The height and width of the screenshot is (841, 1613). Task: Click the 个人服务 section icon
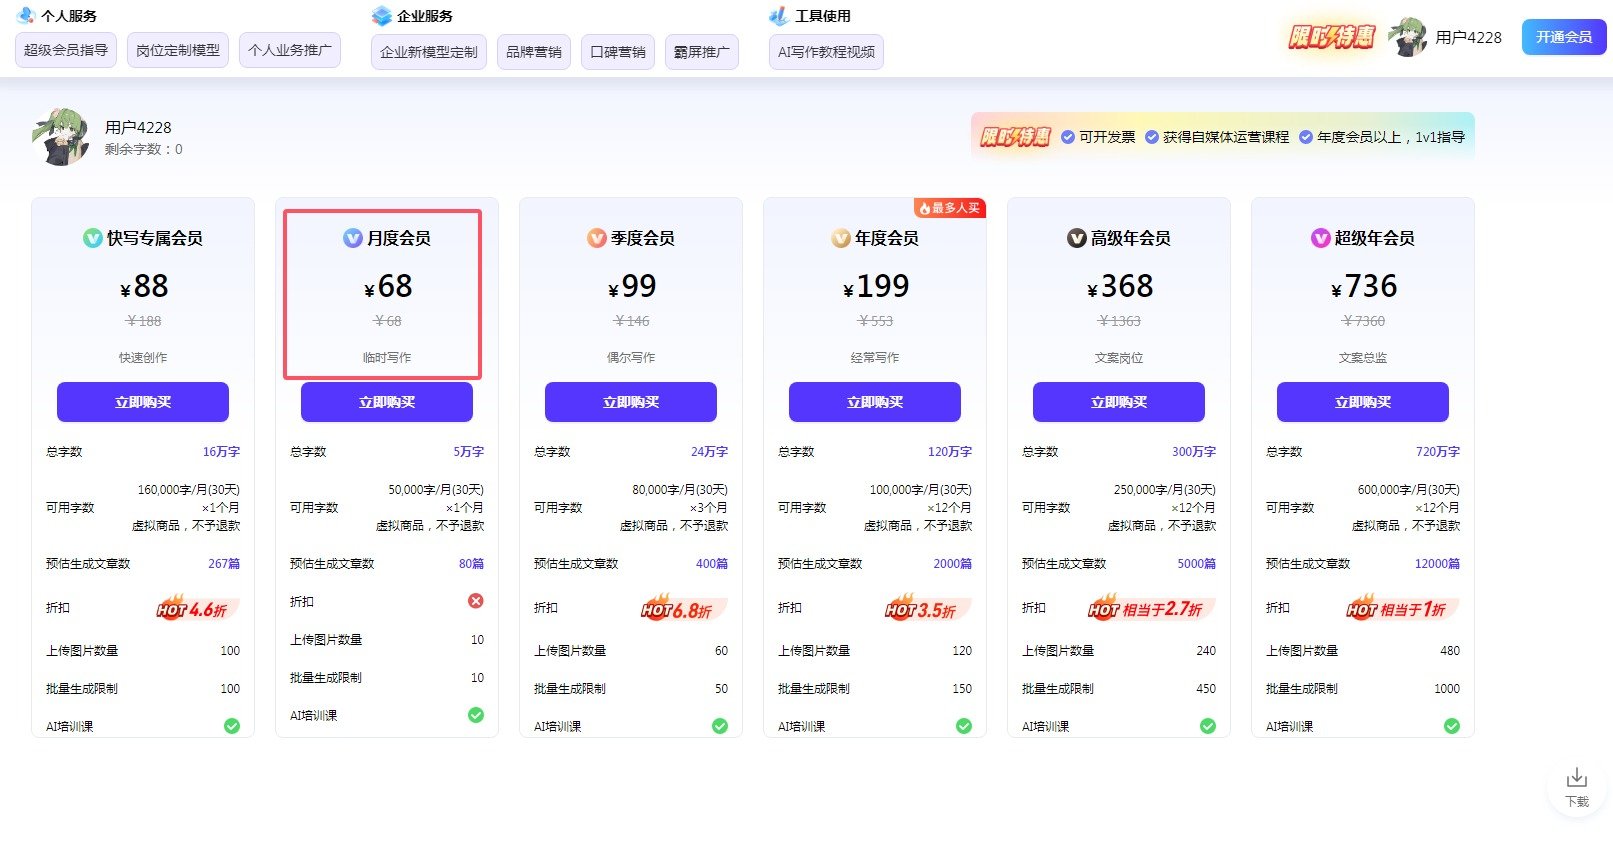coord(26,16)
